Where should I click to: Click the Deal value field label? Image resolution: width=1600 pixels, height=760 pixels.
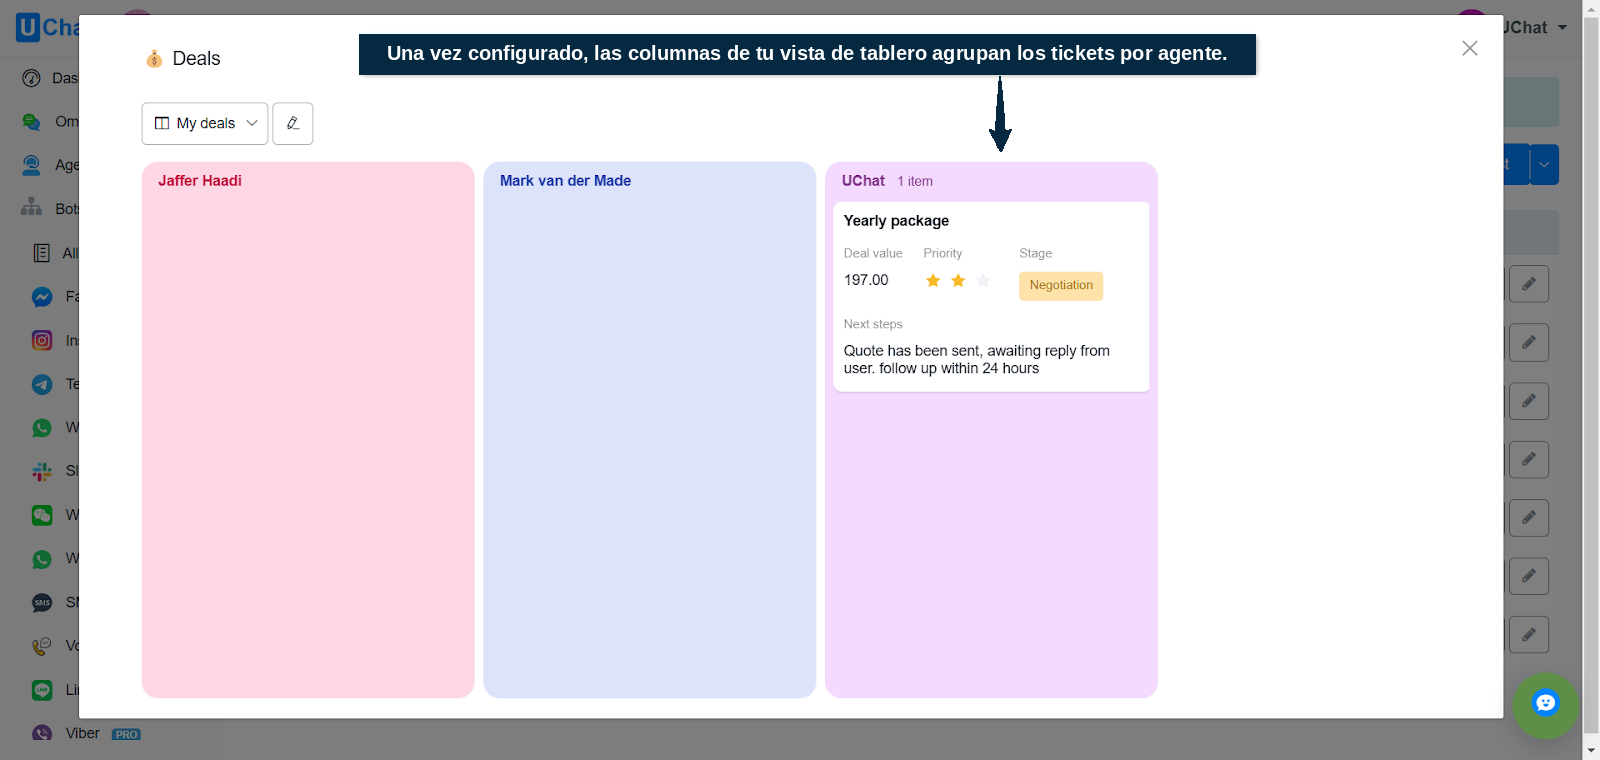click(873, 253)
